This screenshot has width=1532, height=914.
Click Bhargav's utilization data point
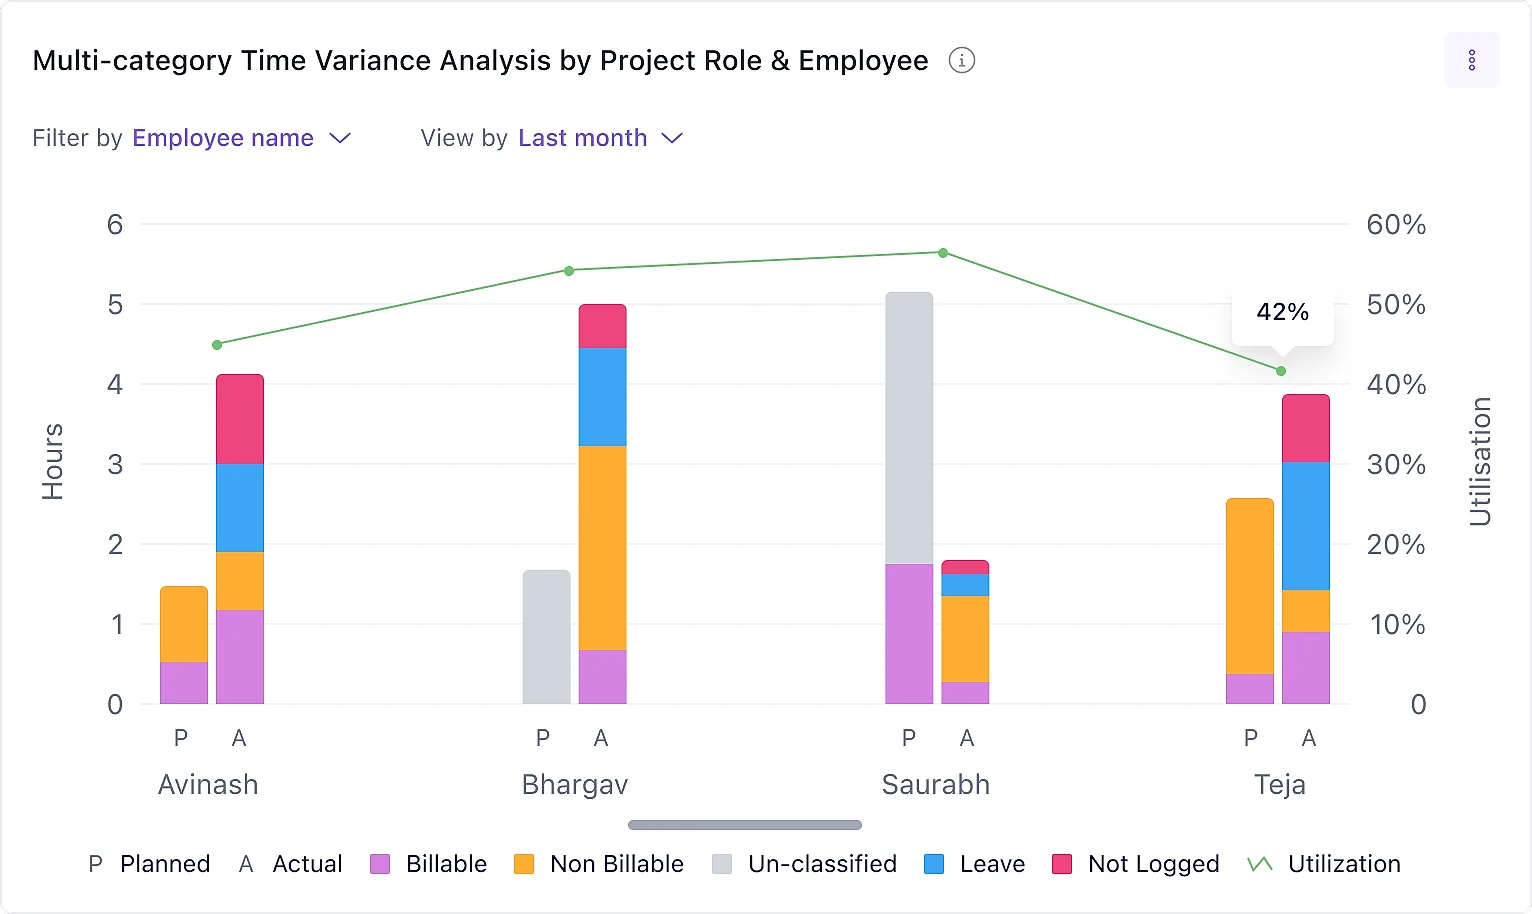(x=569, y=271)
